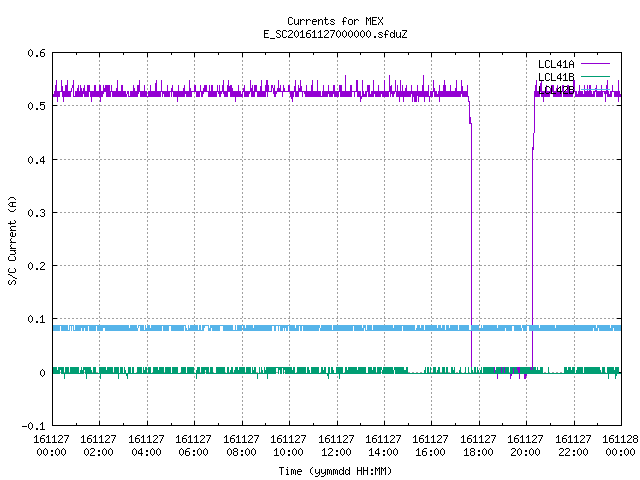The width and height of the screenshot is (640, 480).
Task: Click the -0.1 y-axis tick label
Action: click(x=33, y=426)
